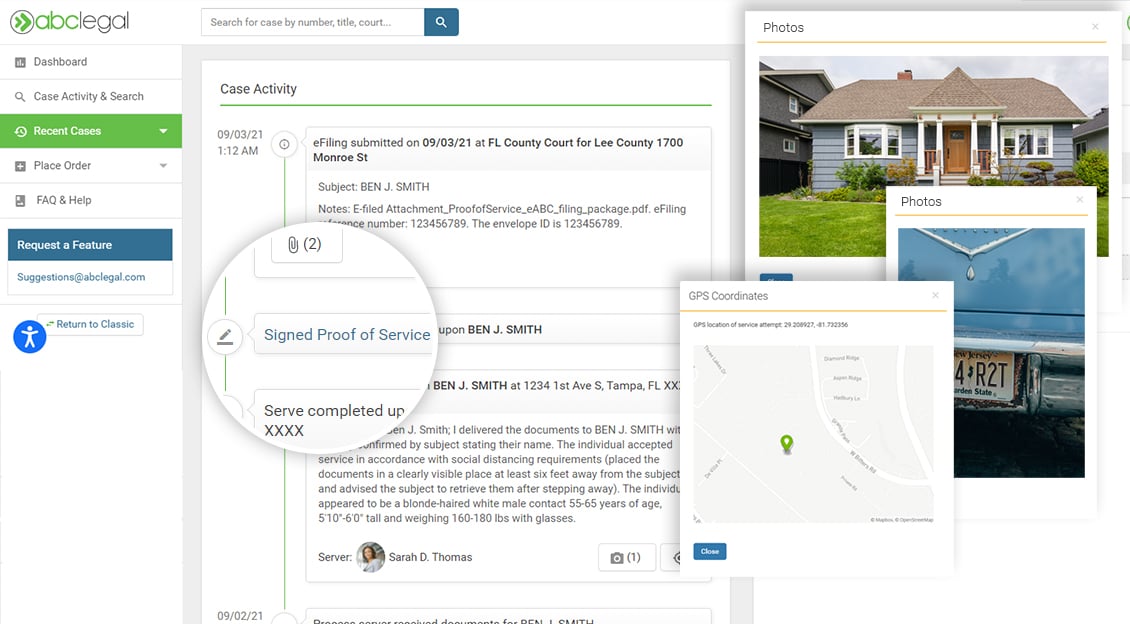Expand the Recent Cases dropdown arrow

163,131
